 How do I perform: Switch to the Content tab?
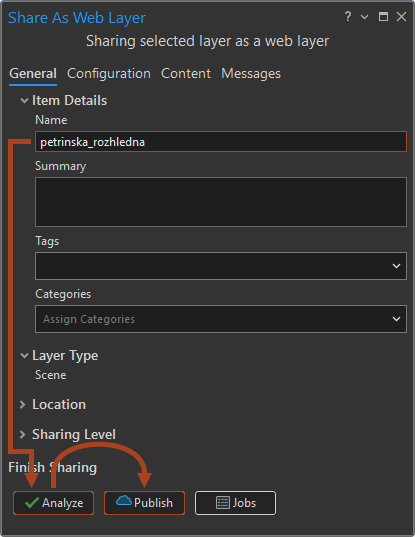point(186,74)
